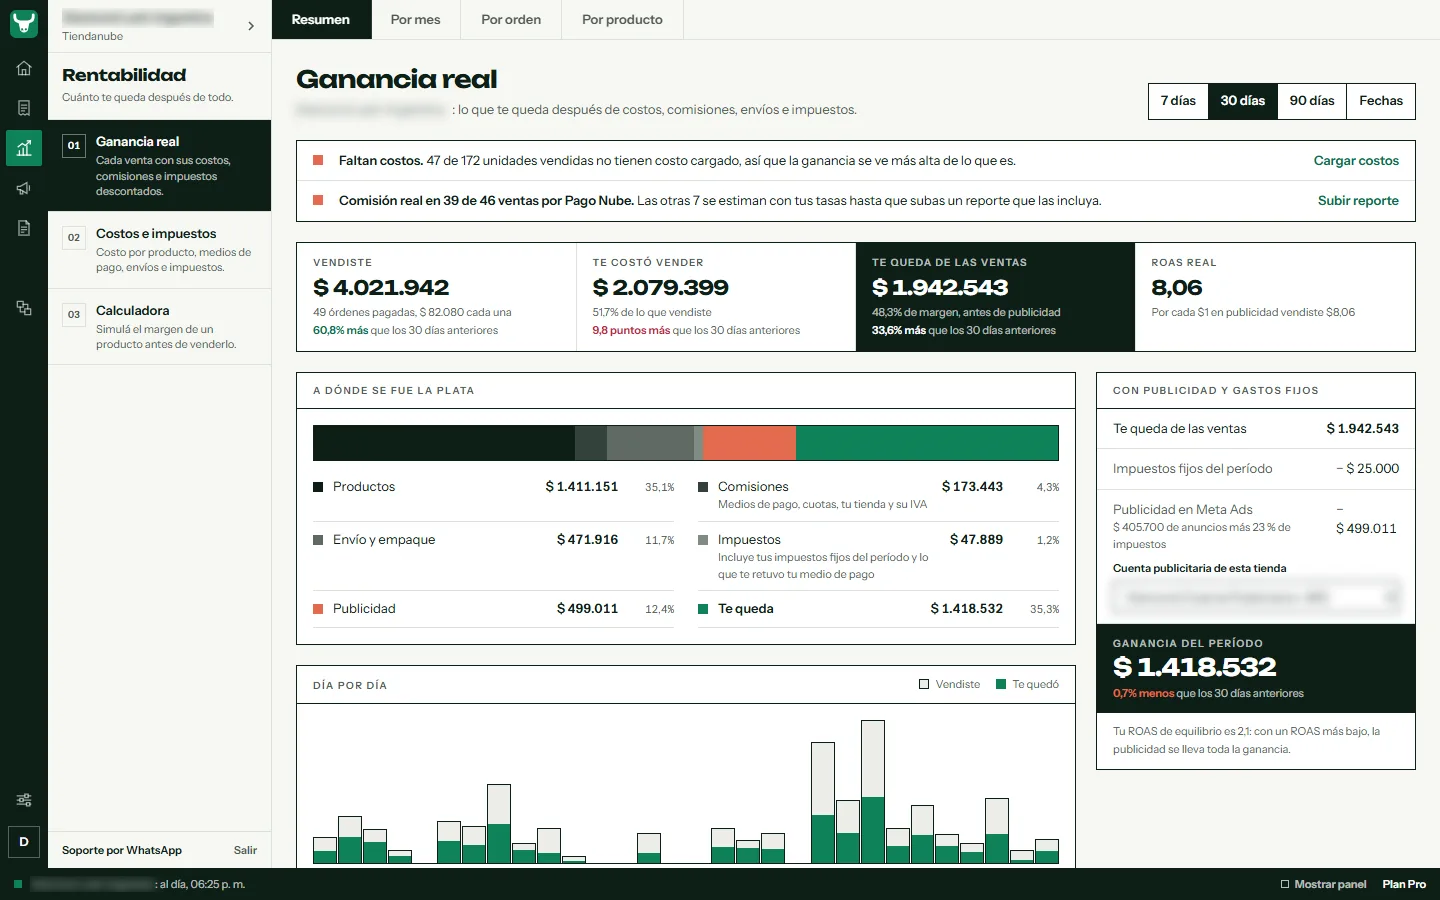Viewport: 1440px width, 900px height.
Task: Click the tallest bar in Día por día chart
Action: (873, 791)
